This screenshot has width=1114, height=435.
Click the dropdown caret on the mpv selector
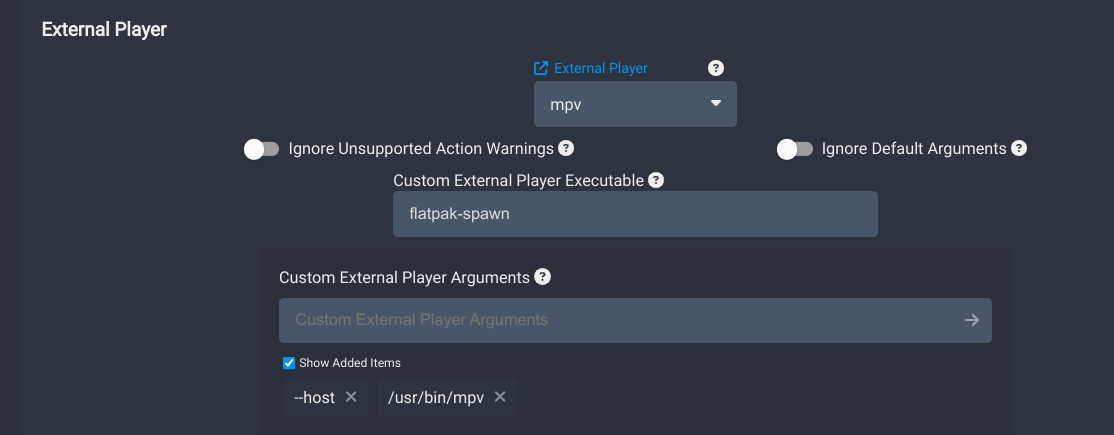[716, 103]
